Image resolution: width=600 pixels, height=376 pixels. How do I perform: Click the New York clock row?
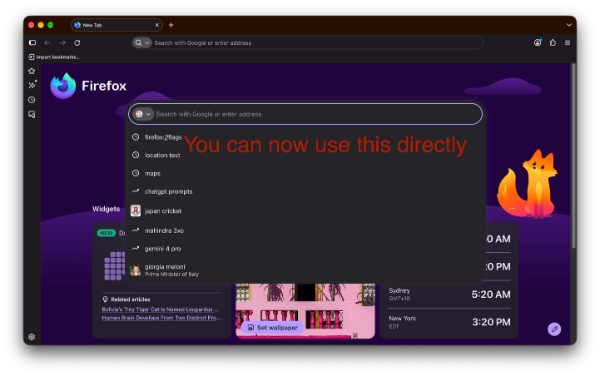449,322
